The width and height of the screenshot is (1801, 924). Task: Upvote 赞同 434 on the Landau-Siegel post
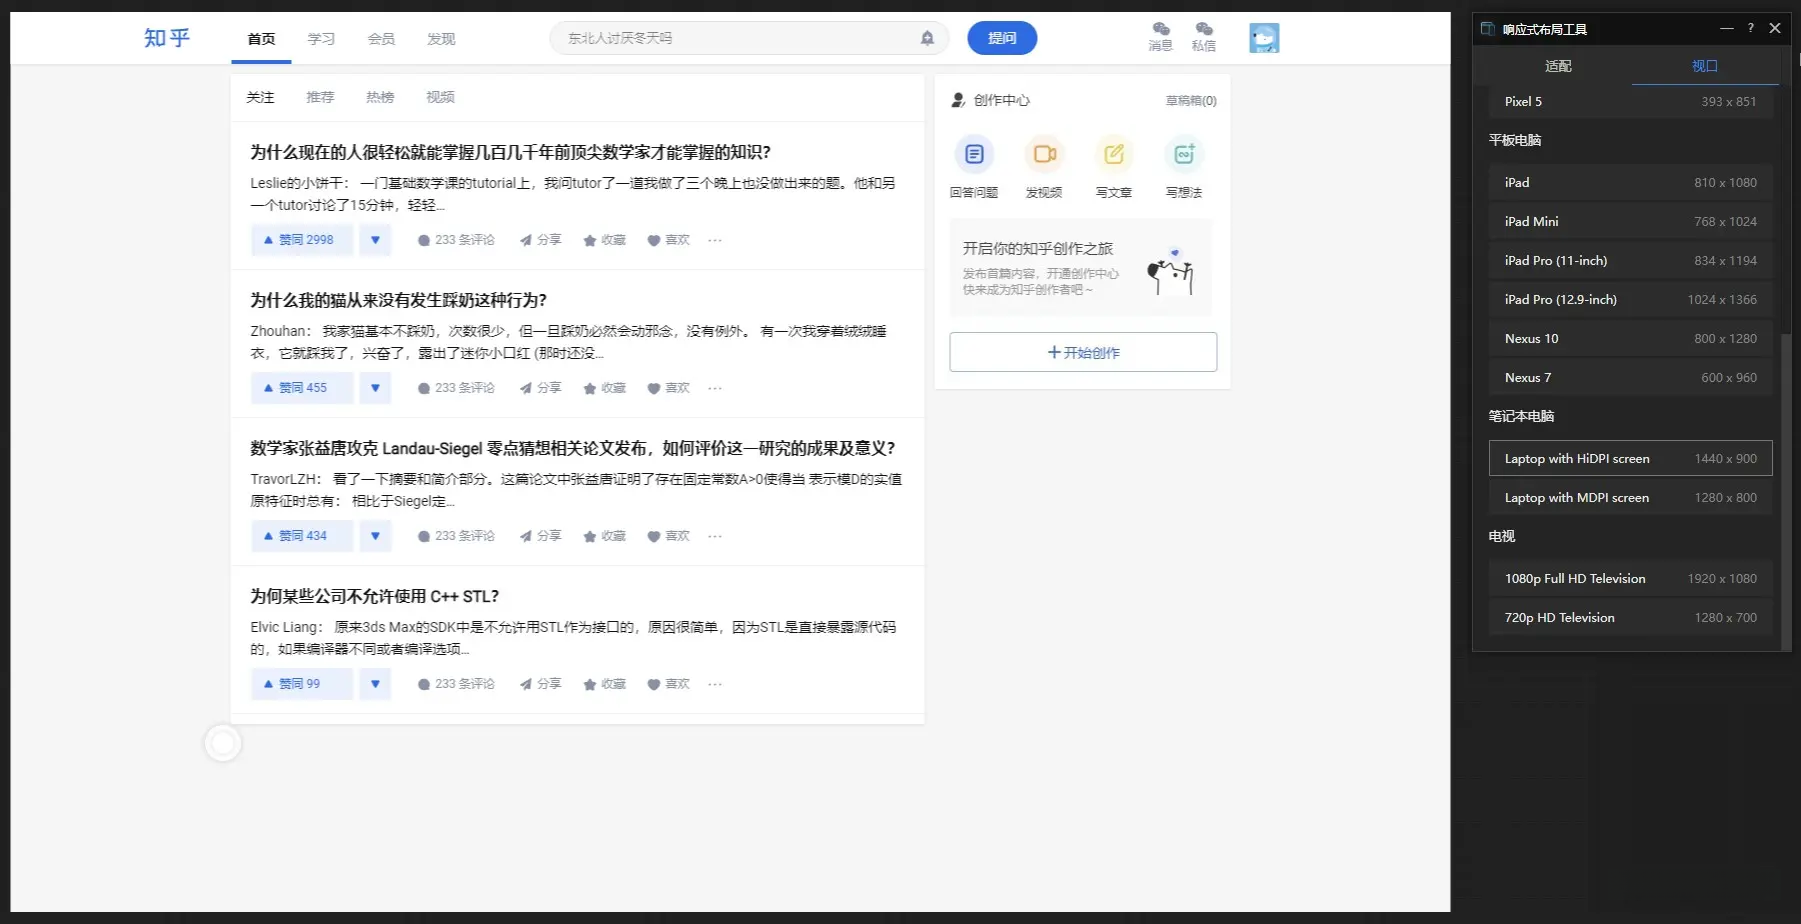pos(302,536)
